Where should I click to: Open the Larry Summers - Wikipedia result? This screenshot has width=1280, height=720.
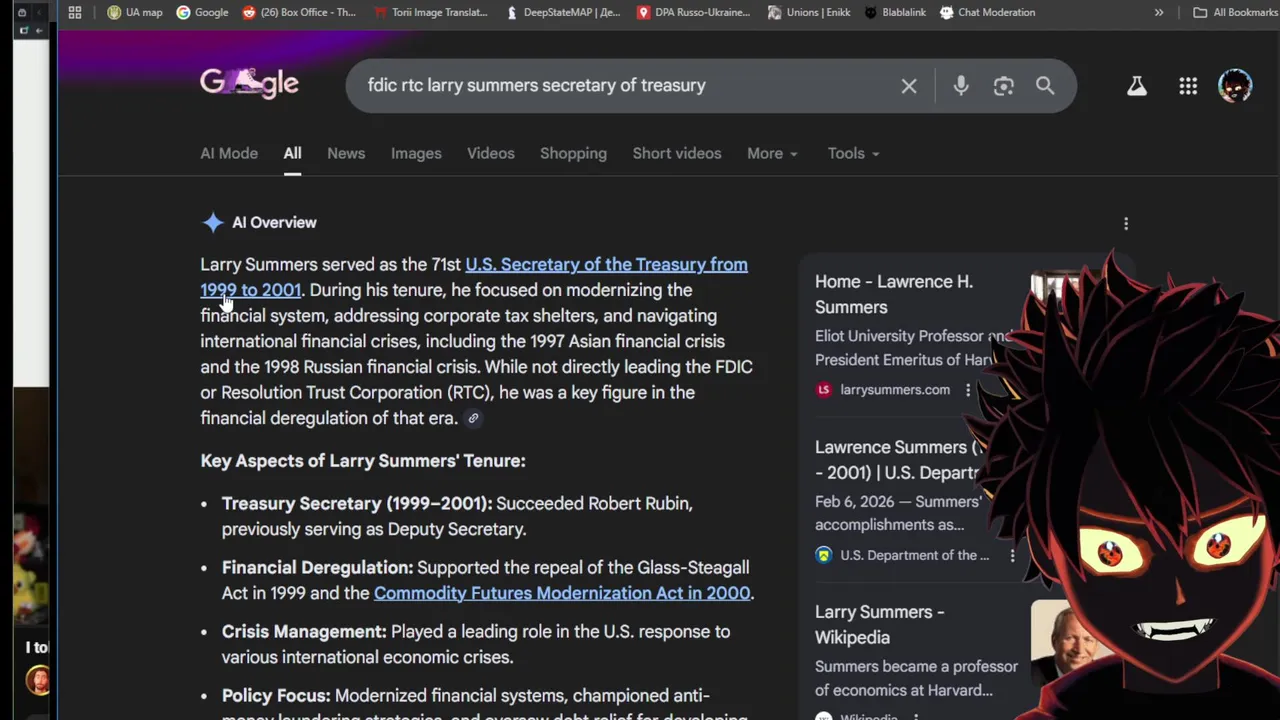[x=880, y=624]
